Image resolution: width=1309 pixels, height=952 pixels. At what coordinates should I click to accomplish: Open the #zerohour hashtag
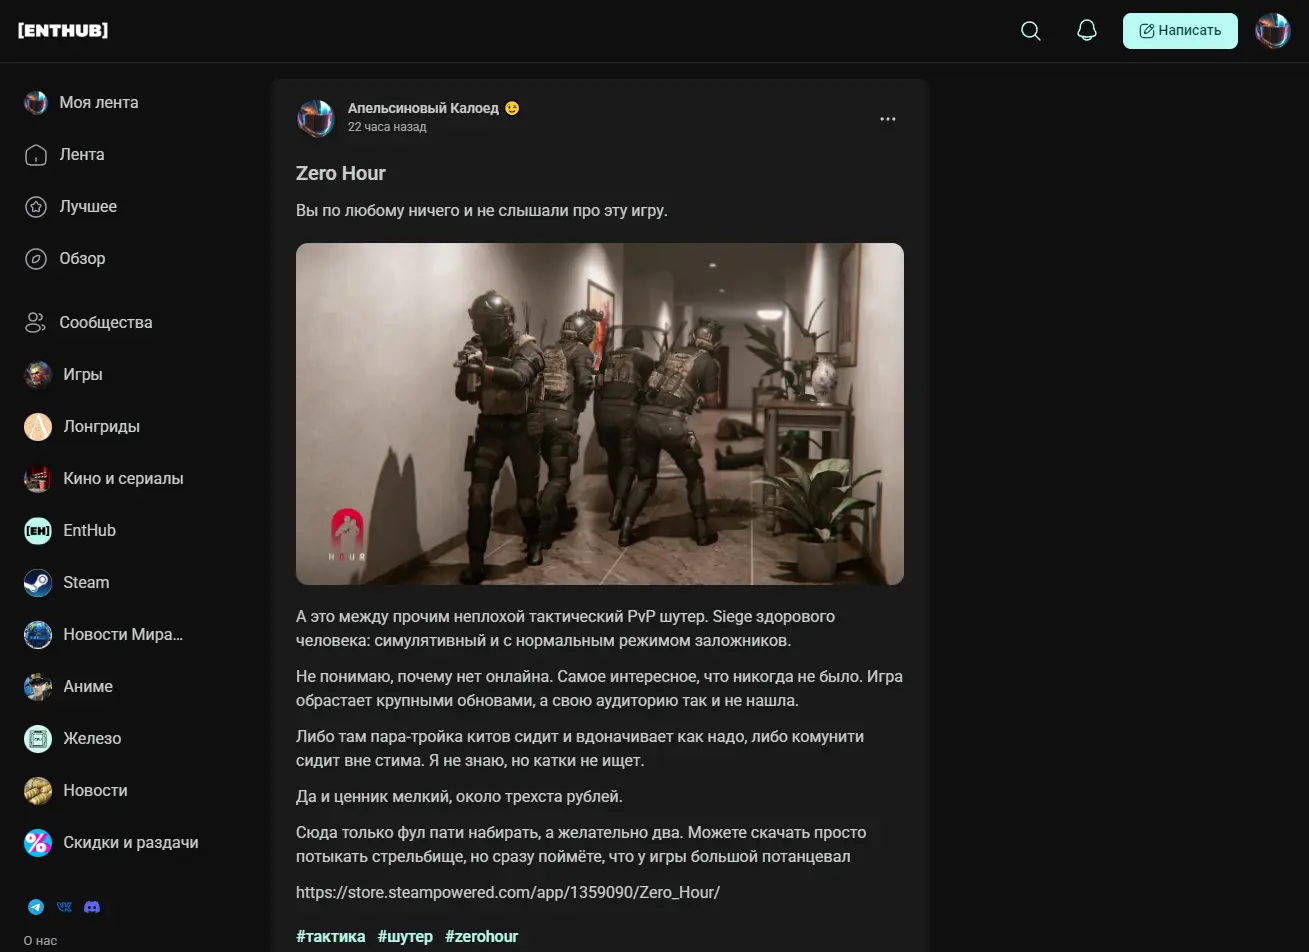[481, 937]
